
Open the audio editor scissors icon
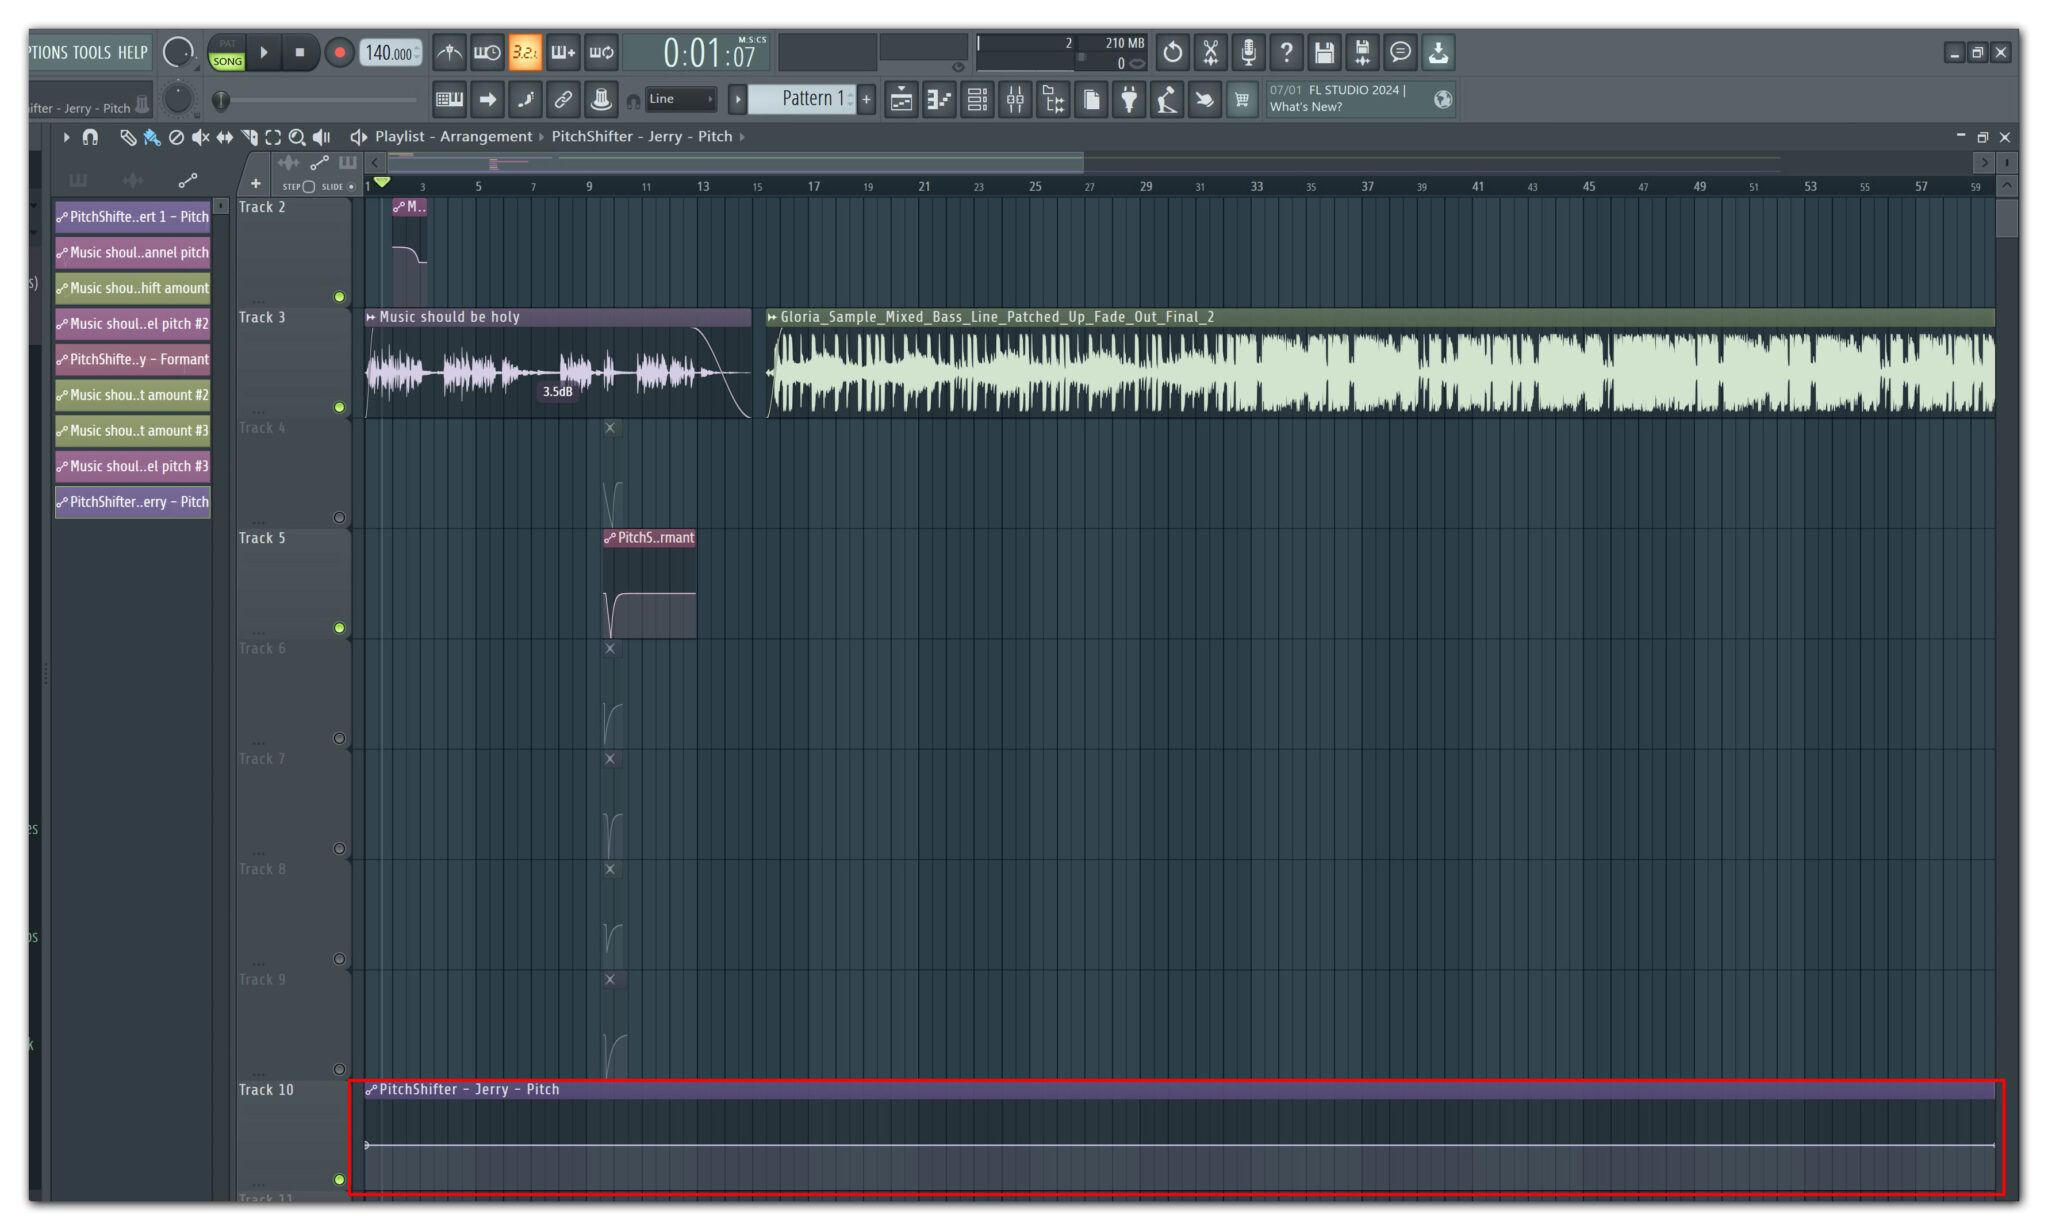[x=1211, y=52]
